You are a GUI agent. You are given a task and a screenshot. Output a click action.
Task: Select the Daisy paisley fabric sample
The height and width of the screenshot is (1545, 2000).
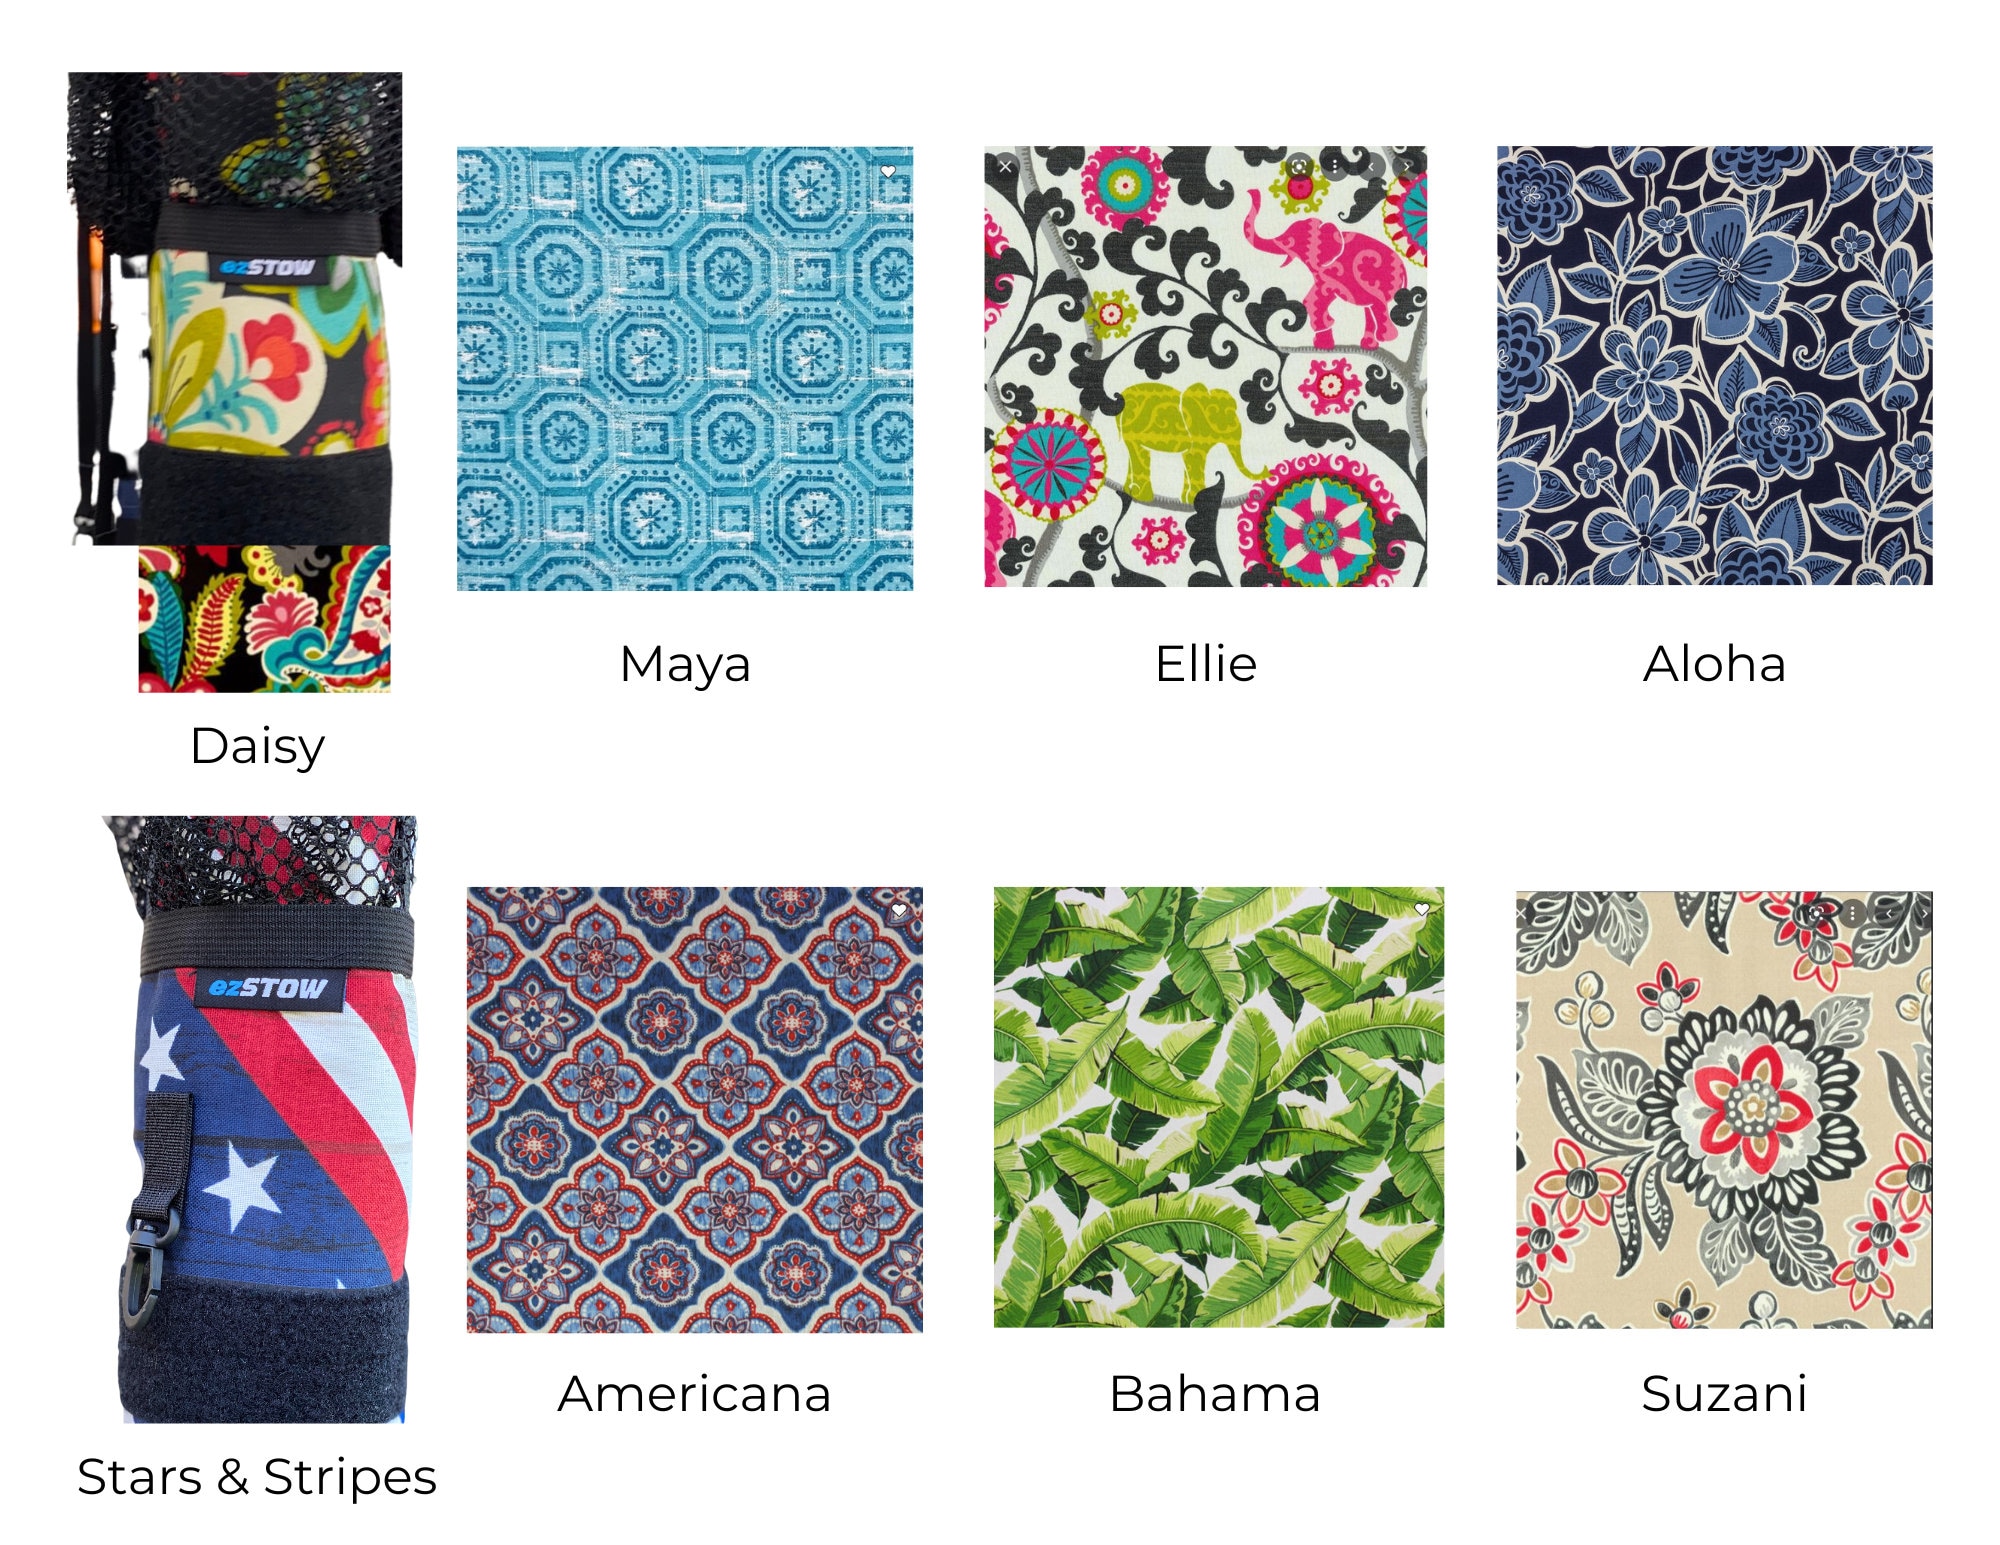tap(264, 618)
